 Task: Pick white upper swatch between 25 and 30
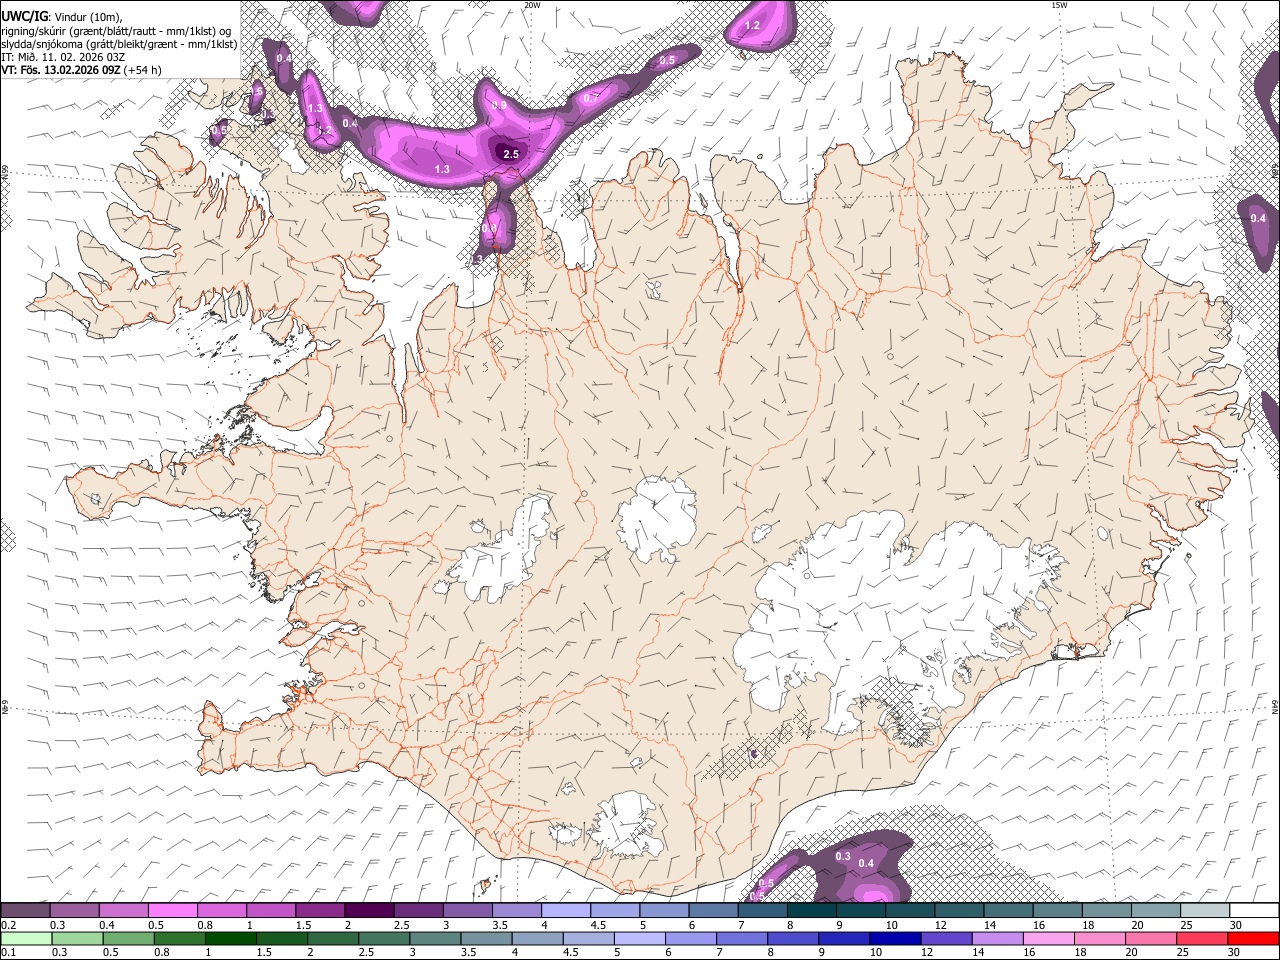coord(1204,910)
